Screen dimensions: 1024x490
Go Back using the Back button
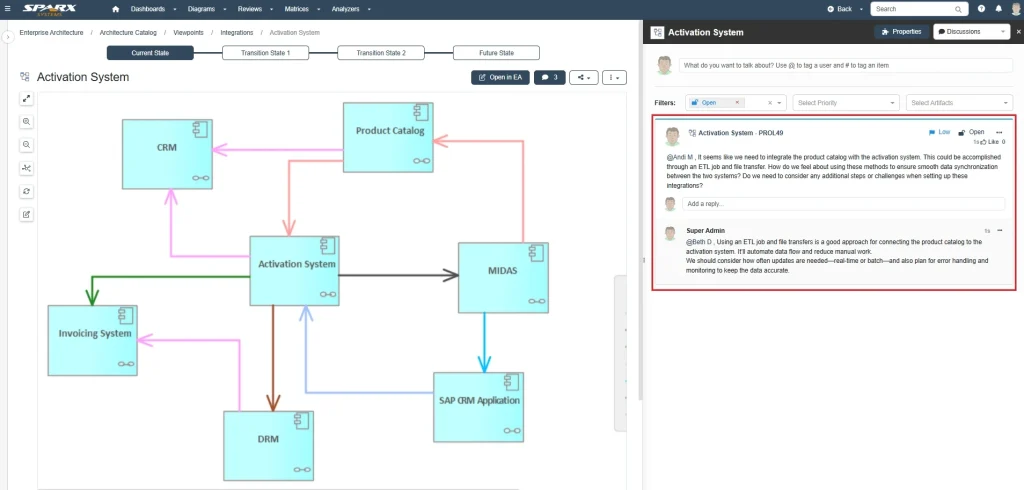pyautogui.click(x=840, y=9)
